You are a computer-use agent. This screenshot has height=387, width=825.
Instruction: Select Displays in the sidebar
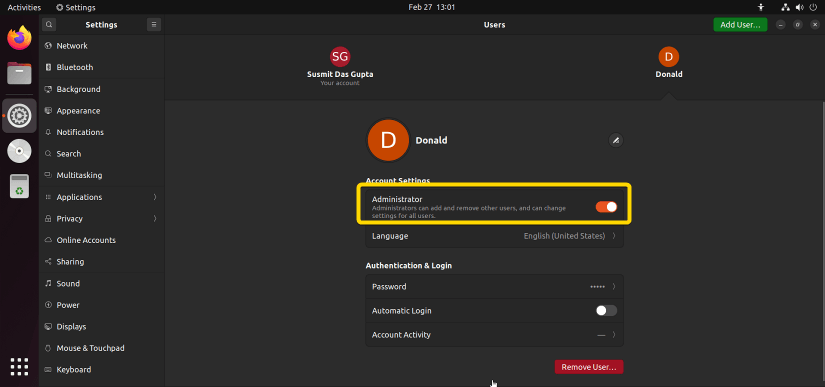point(102,327)
